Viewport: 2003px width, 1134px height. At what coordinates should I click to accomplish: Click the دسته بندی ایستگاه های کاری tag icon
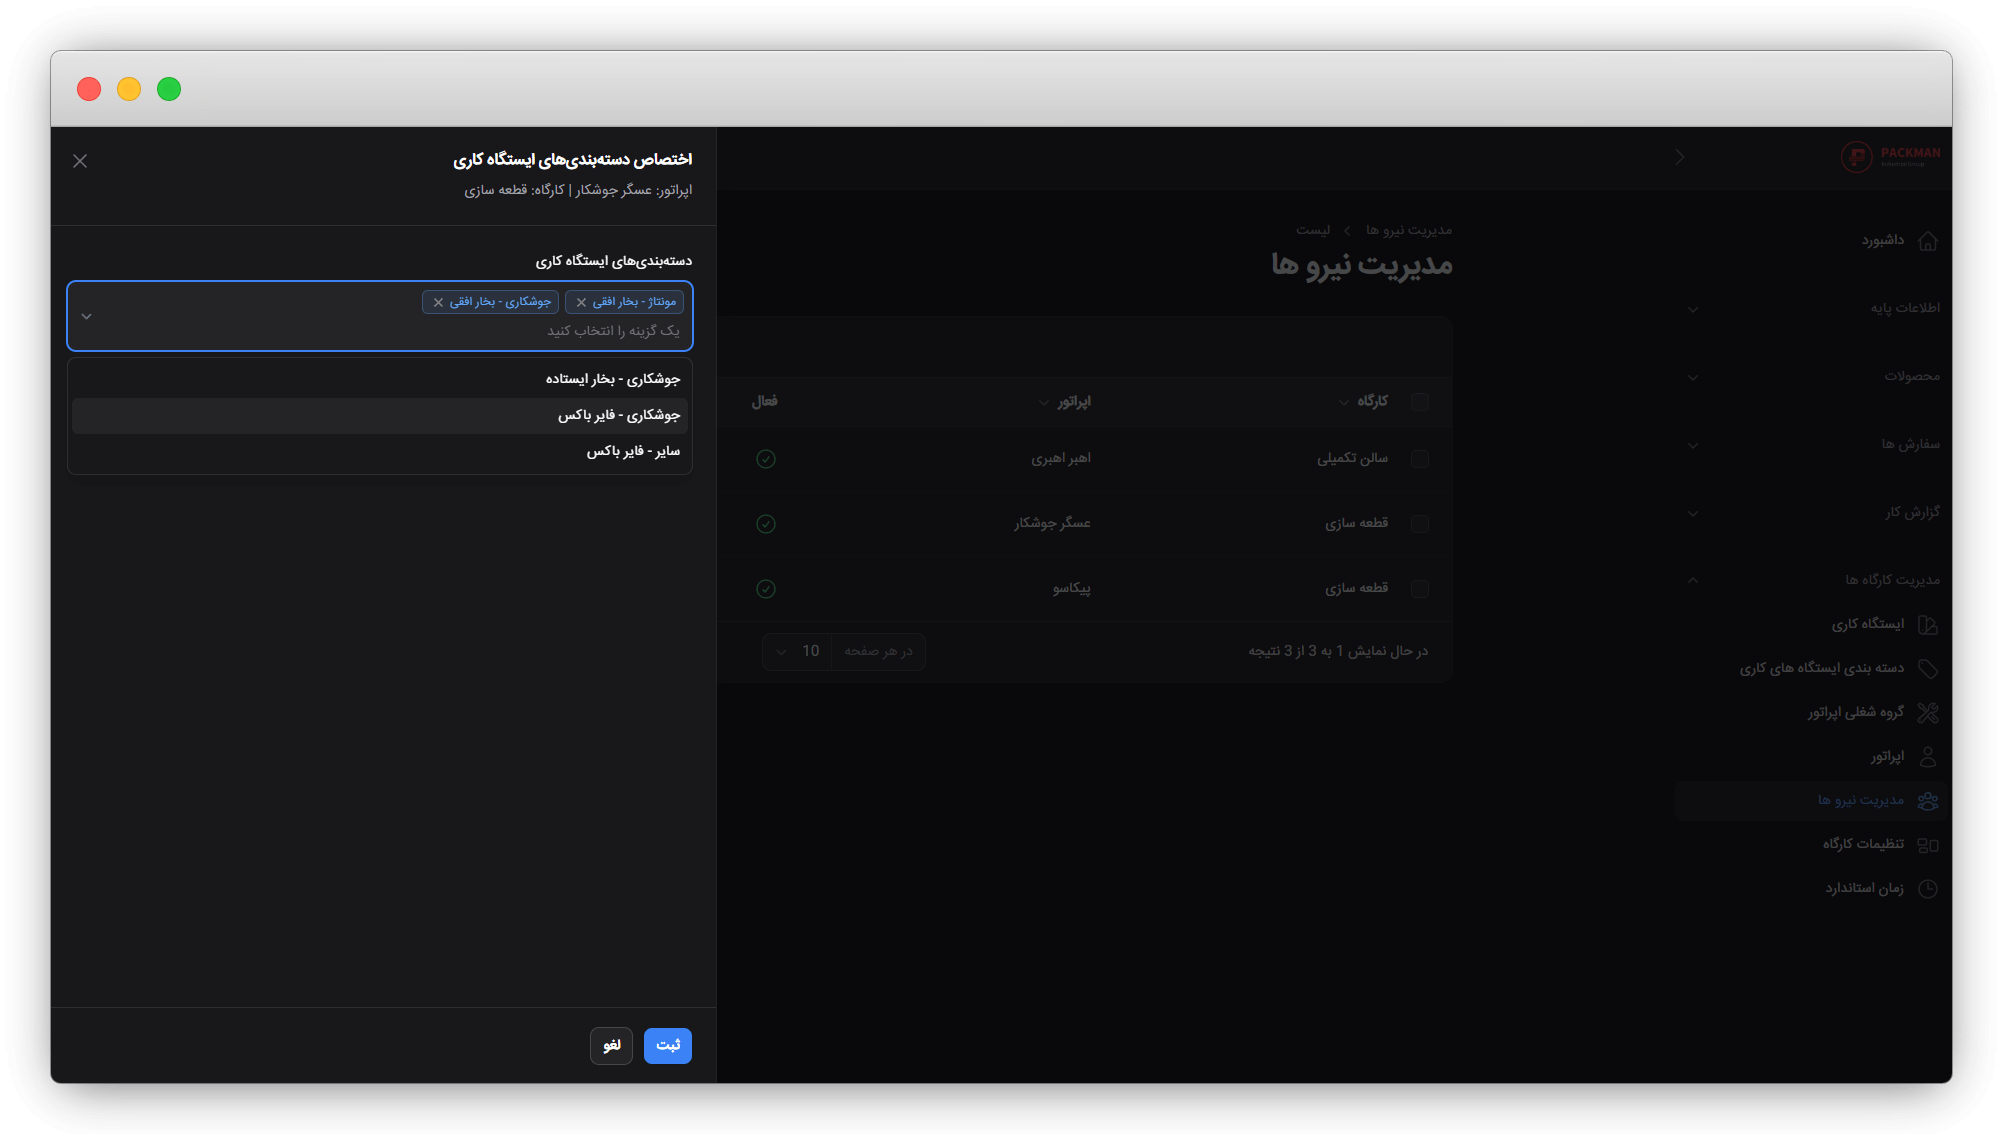tap(1928, 669)
